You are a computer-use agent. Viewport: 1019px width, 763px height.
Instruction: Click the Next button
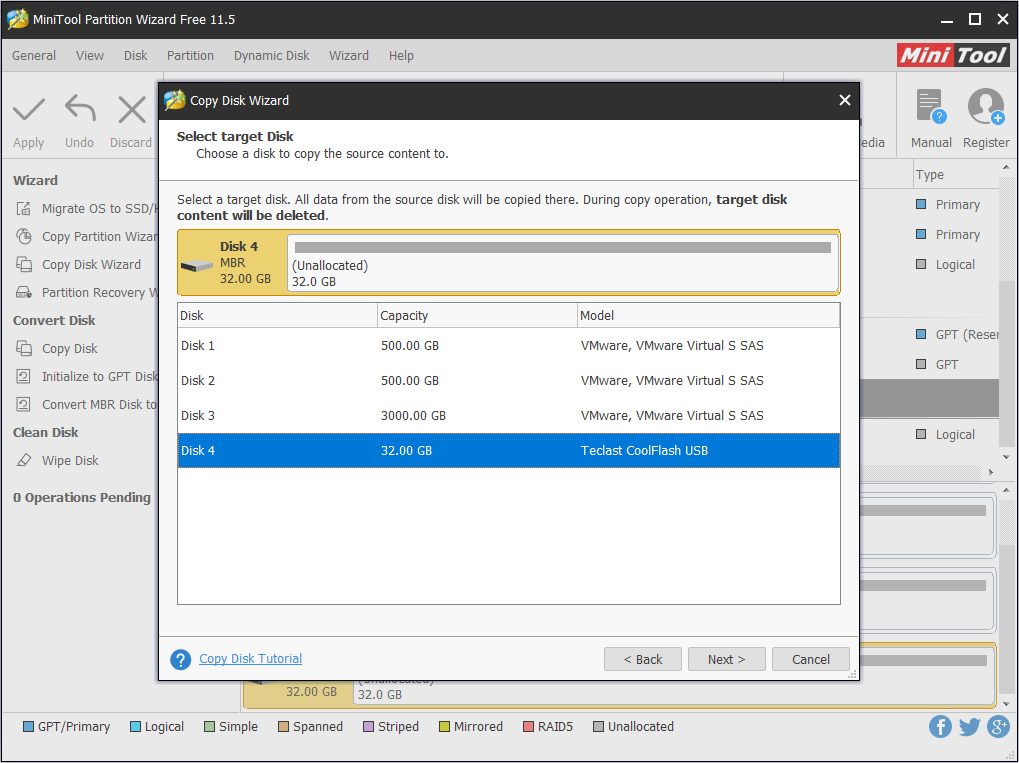[x=727, y=659]
